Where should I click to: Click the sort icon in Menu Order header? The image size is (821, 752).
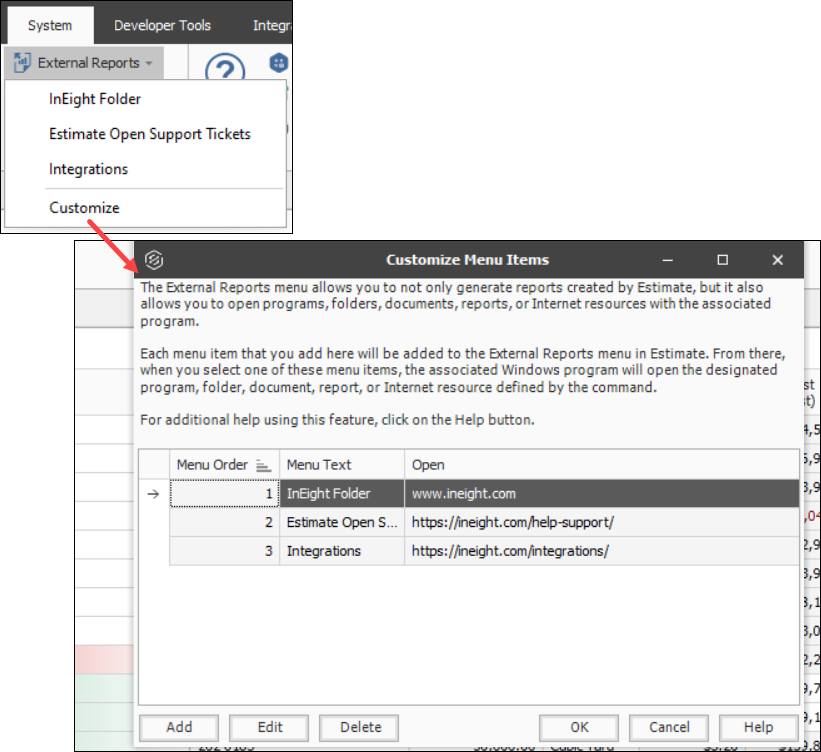click(x=263, y=465)
